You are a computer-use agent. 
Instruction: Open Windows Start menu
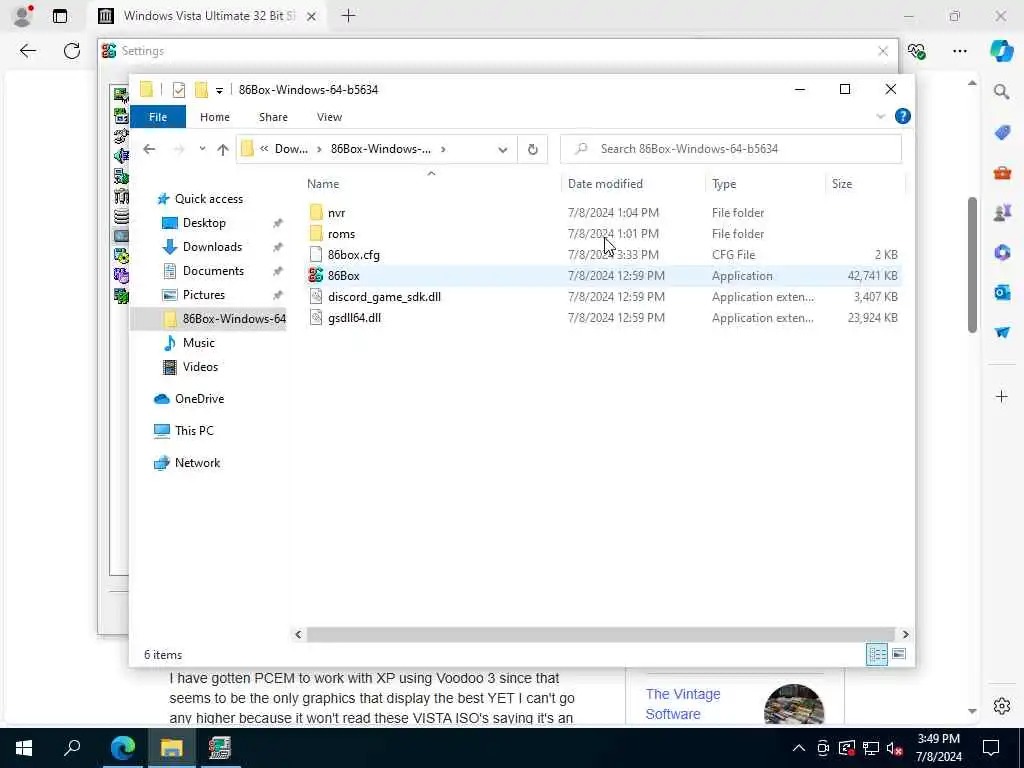tap(24, 748)
